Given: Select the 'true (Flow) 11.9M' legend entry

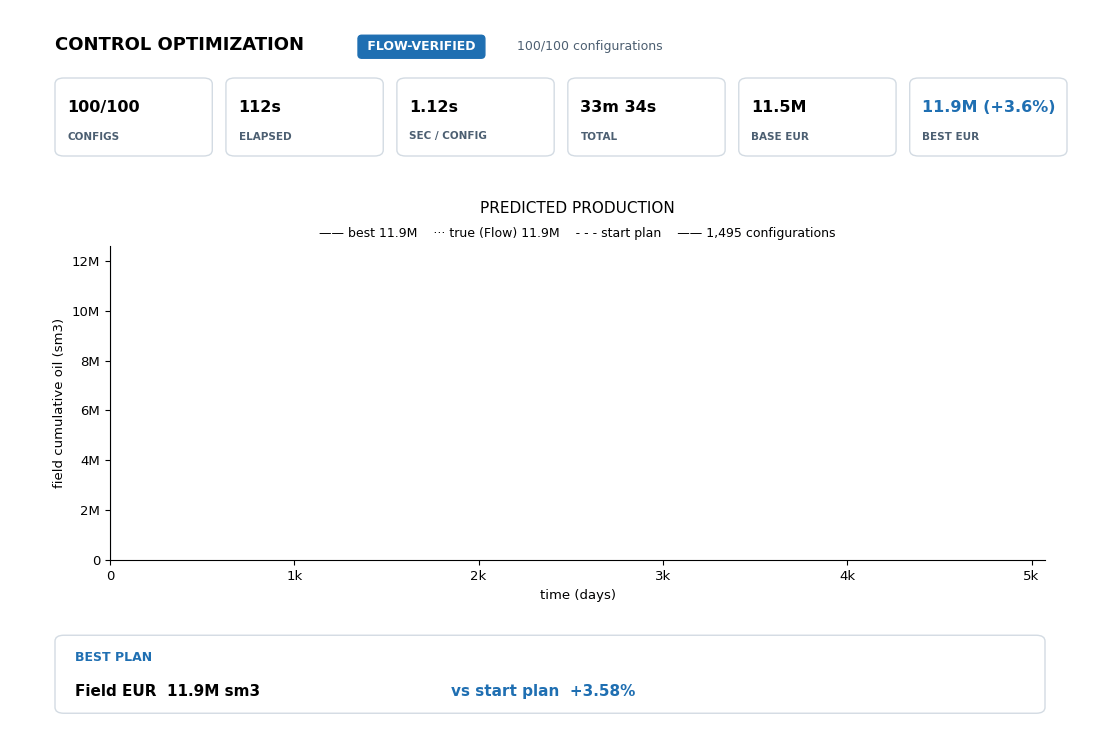Looking at the screenshot, I should coord(497,233).
